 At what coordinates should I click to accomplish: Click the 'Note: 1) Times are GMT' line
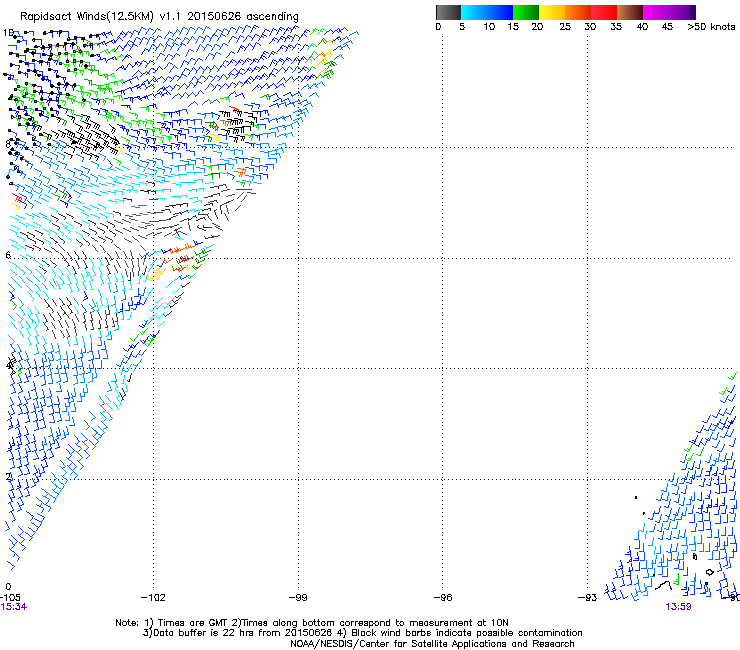pyautogui.click(x=312, y=623)
